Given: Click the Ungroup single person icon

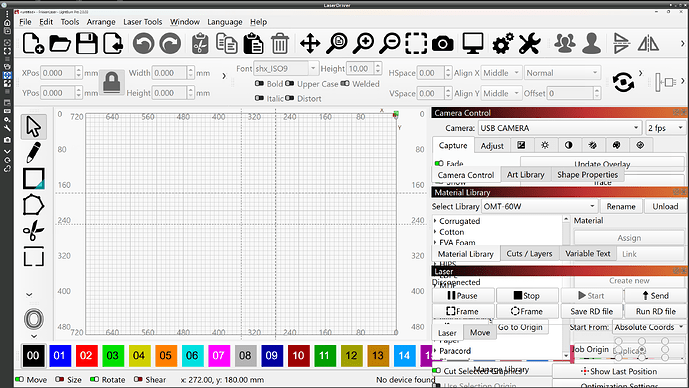Looking at the screenshot, I should (x=591, y=44).
